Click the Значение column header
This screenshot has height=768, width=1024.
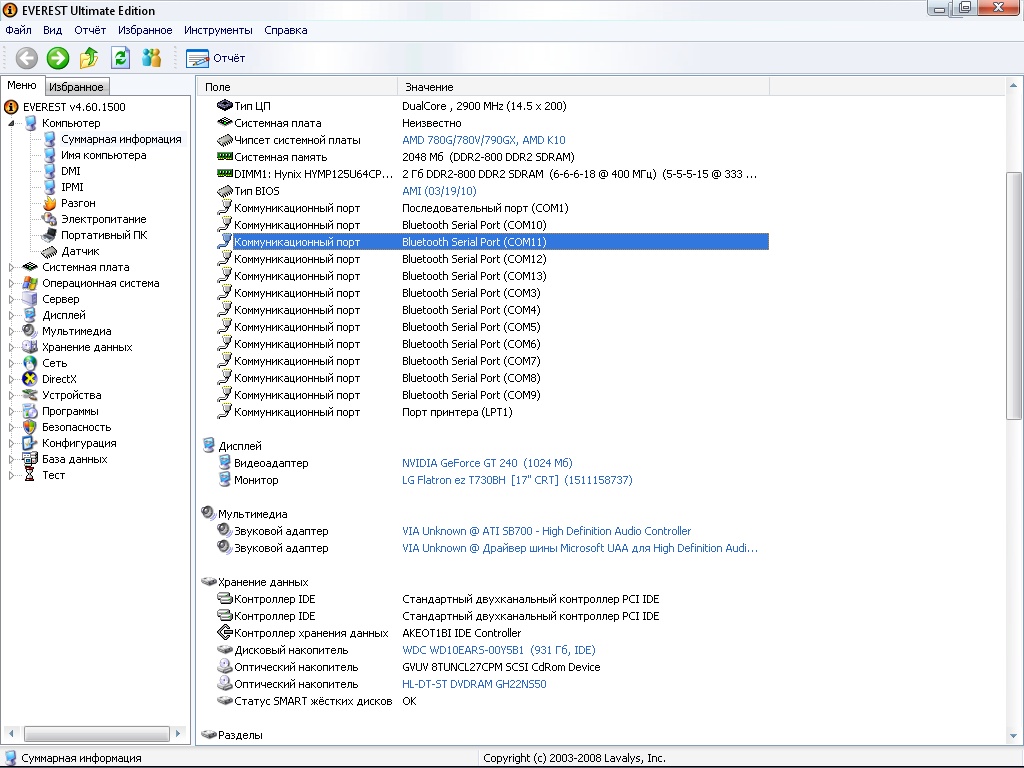pyautogui.click(x=583, y=87)
